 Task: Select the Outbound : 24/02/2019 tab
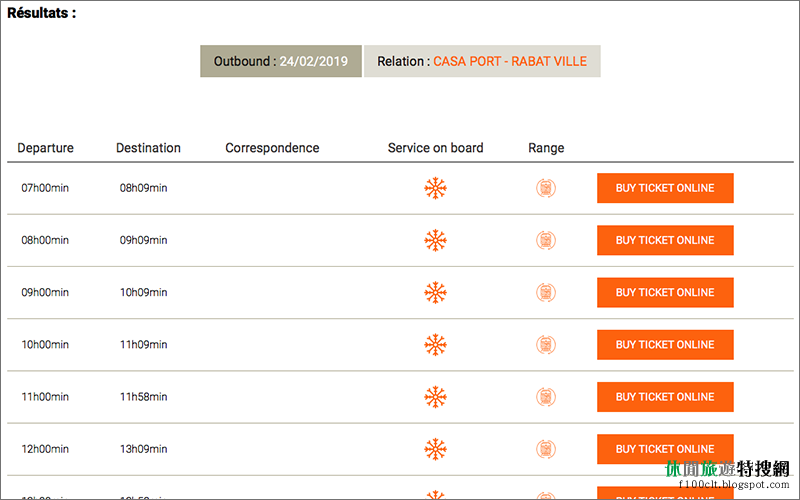(281, 61)
